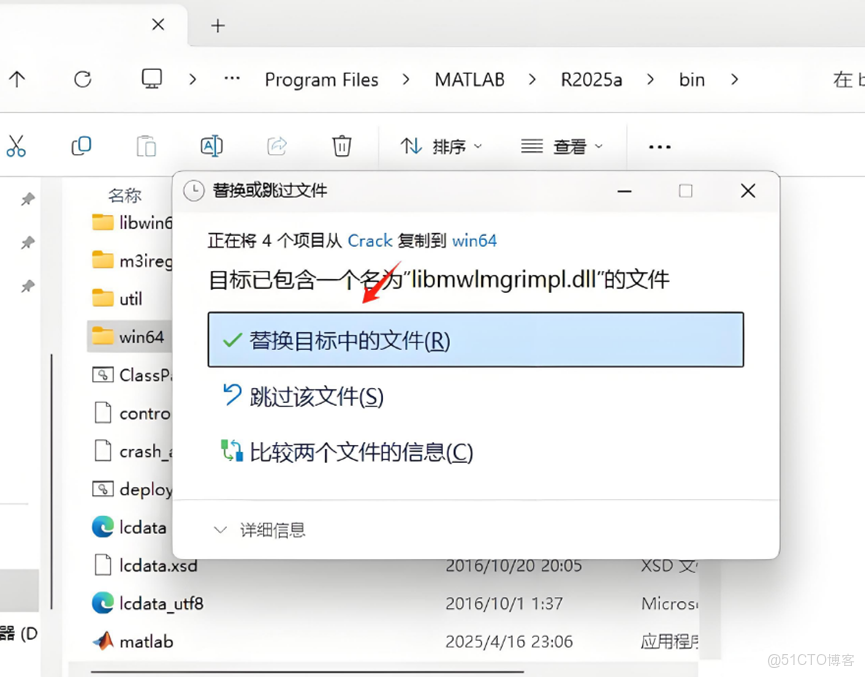Open the Crack link in the dialog text
The image size is (865, 677).
coord(370,240)
